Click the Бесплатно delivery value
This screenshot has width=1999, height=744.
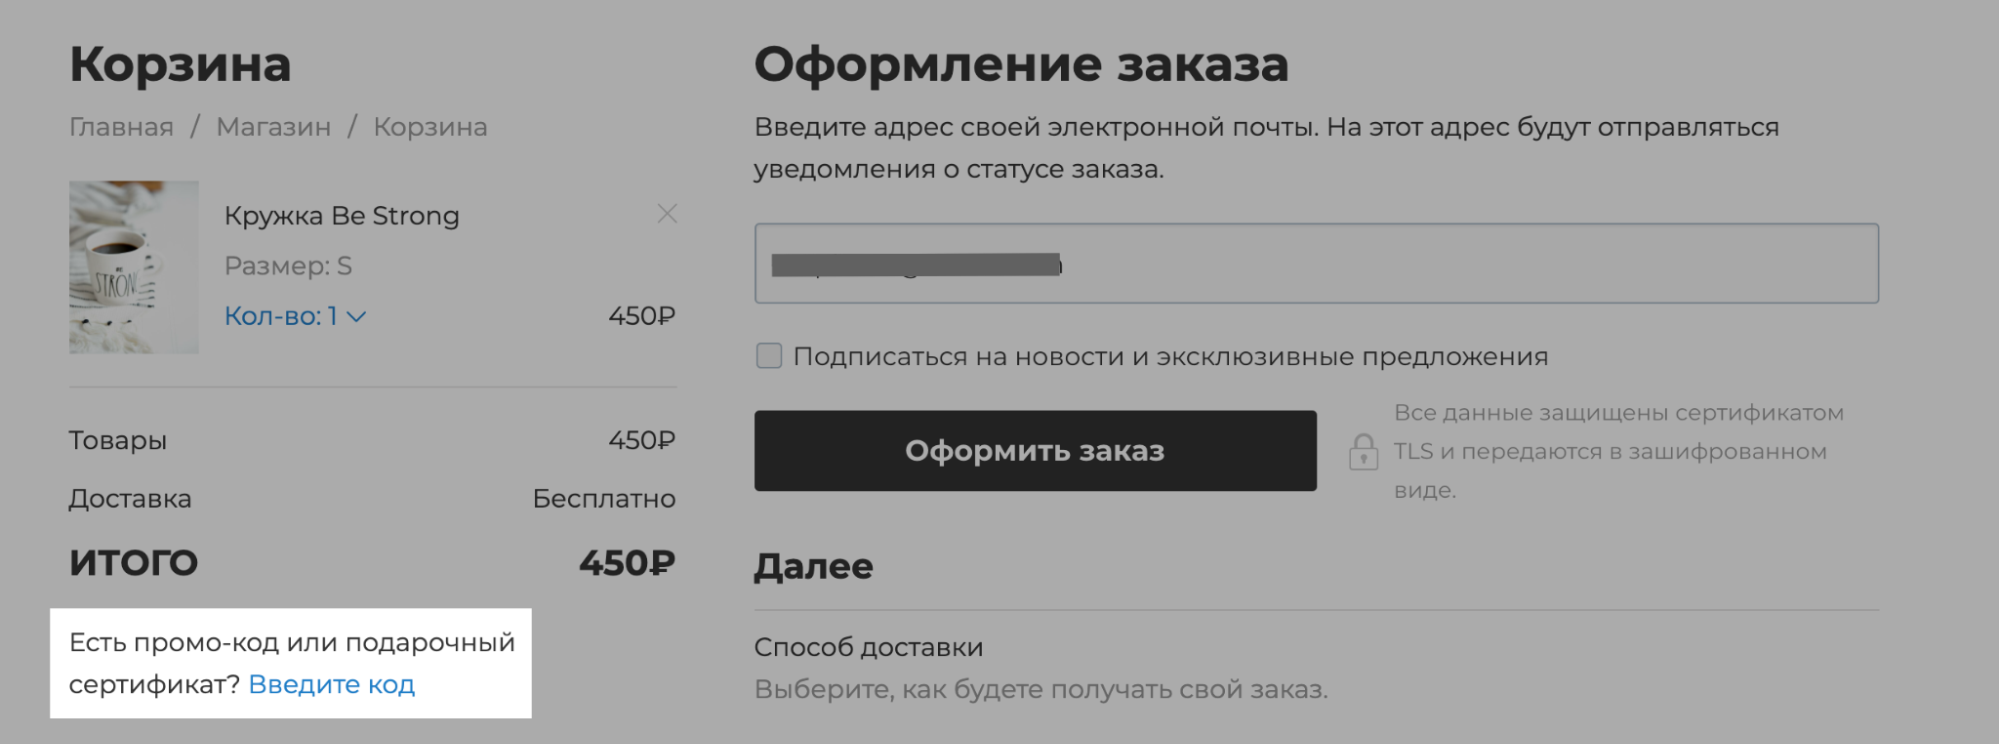(x=604, y=499)
